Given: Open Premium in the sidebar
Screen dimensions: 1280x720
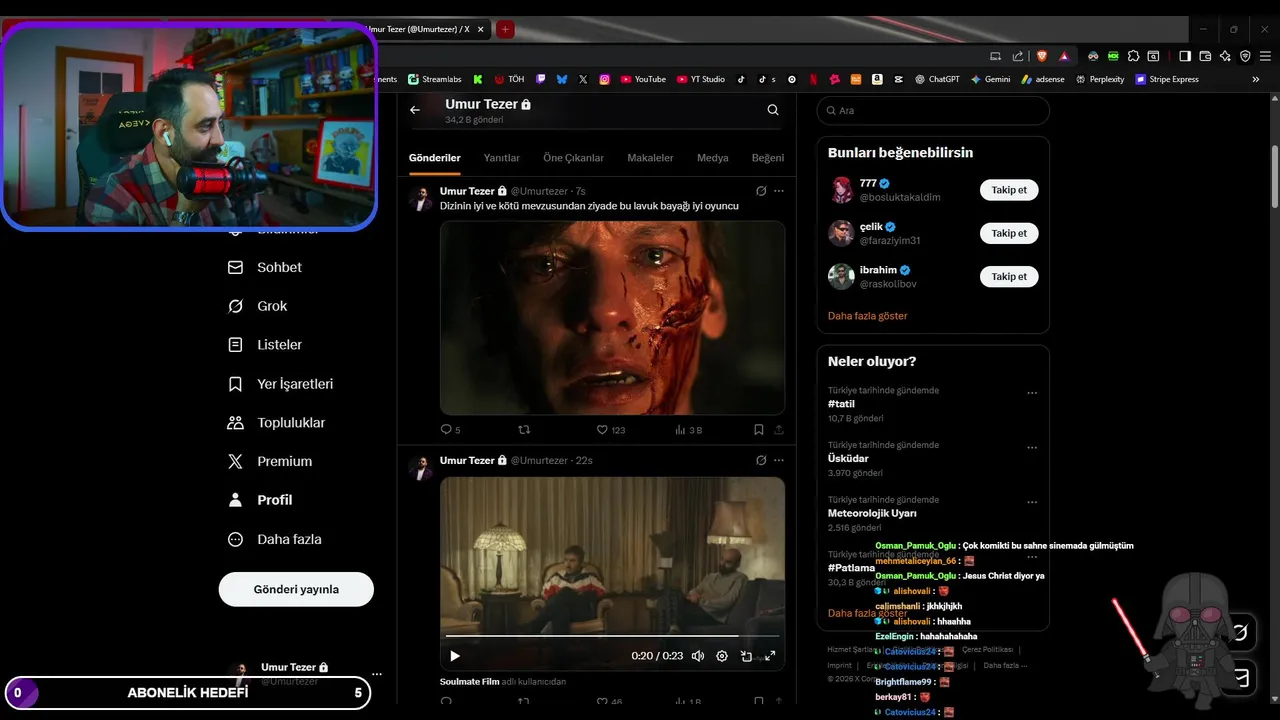Looking at the screenshot, I should tap(270, 461).
